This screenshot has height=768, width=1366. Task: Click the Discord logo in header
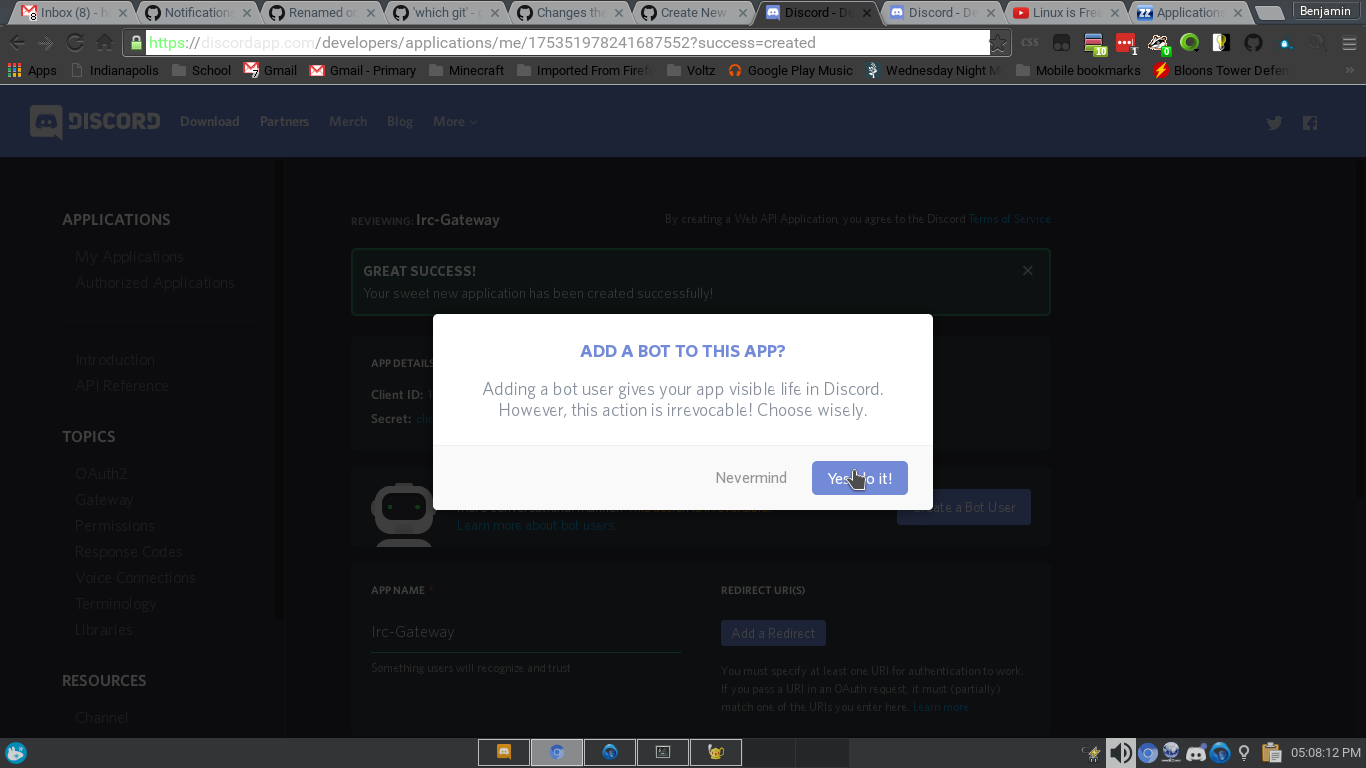(95, 122)
